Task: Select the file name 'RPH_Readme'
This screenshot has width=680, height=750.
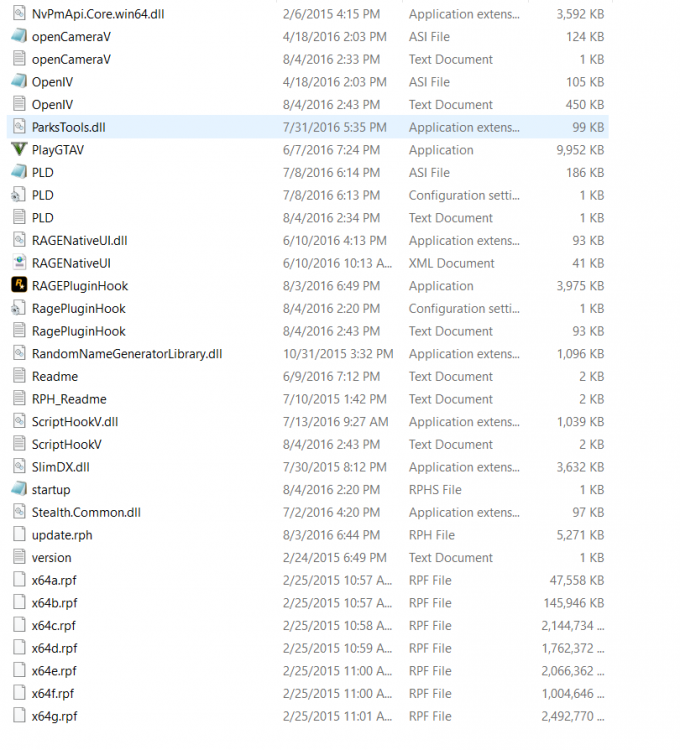Action: pyautogui.click(x=69, y=399)
